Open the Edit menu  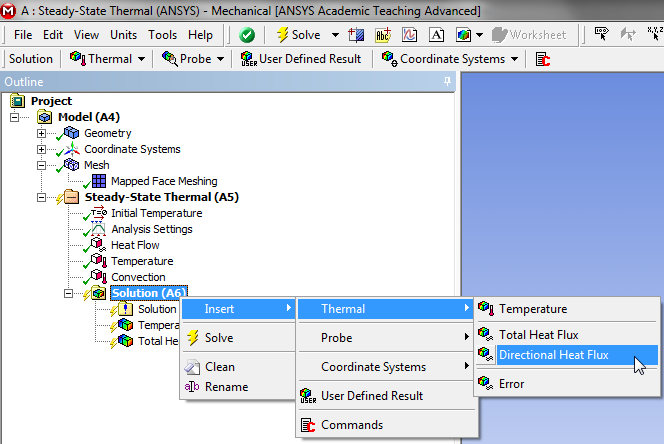coord(53,35)
